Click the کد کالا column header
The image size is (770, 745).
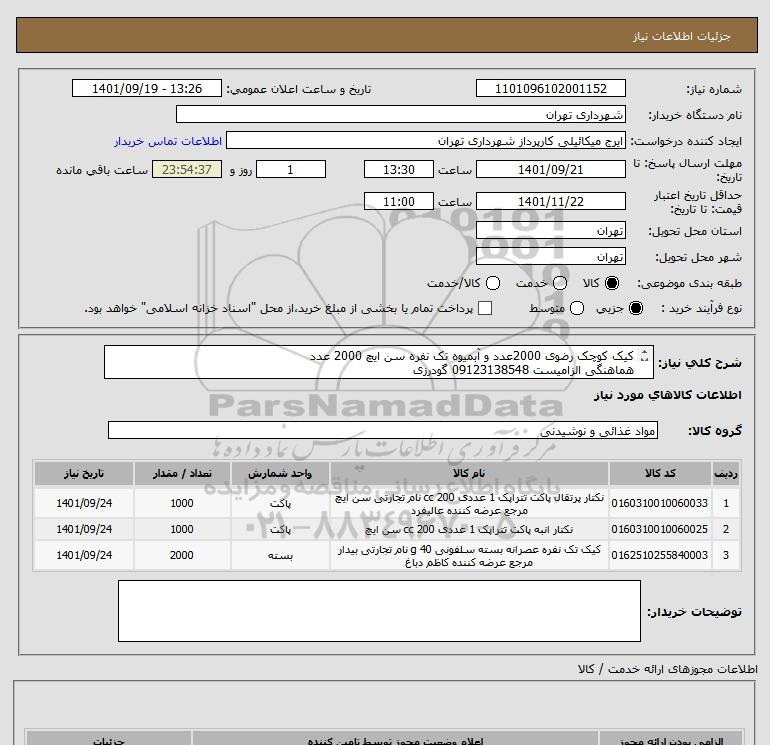tap(660, 473)
